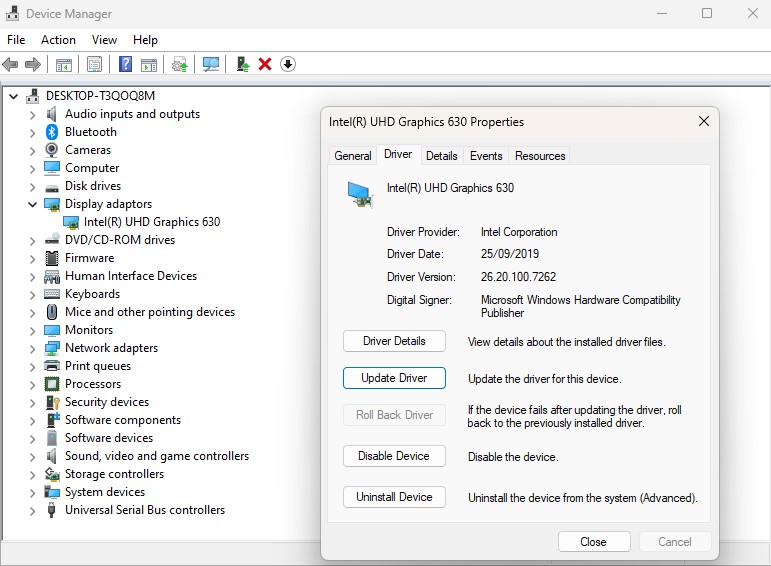This screenshot has width=771, height=566.
Task: Click the Network adapters icon
Action: point(52,348)
